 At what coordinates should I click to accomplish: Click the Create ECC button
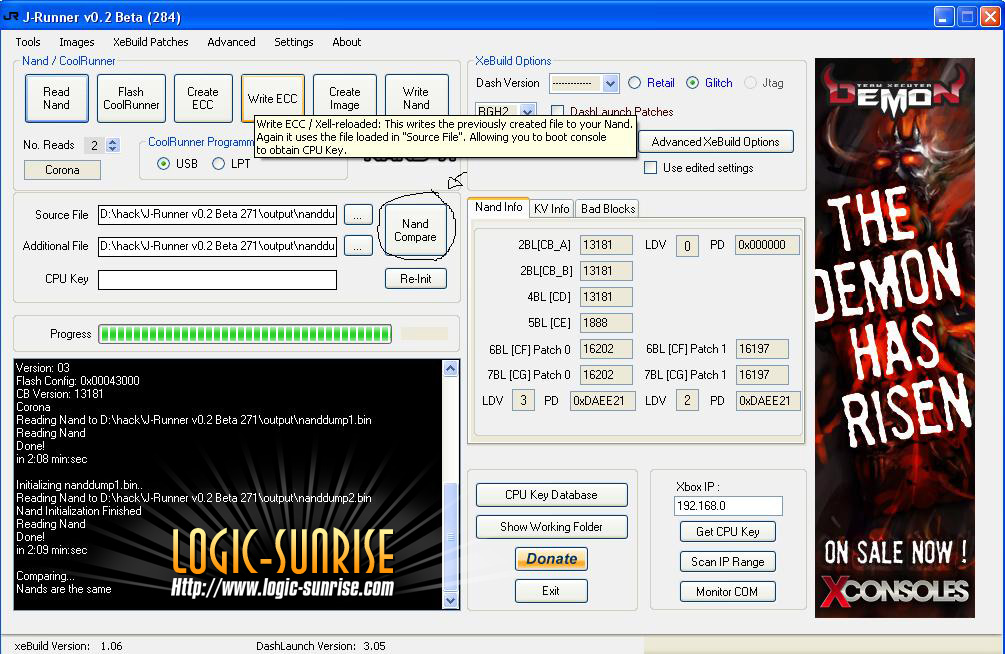pos(203,98)
